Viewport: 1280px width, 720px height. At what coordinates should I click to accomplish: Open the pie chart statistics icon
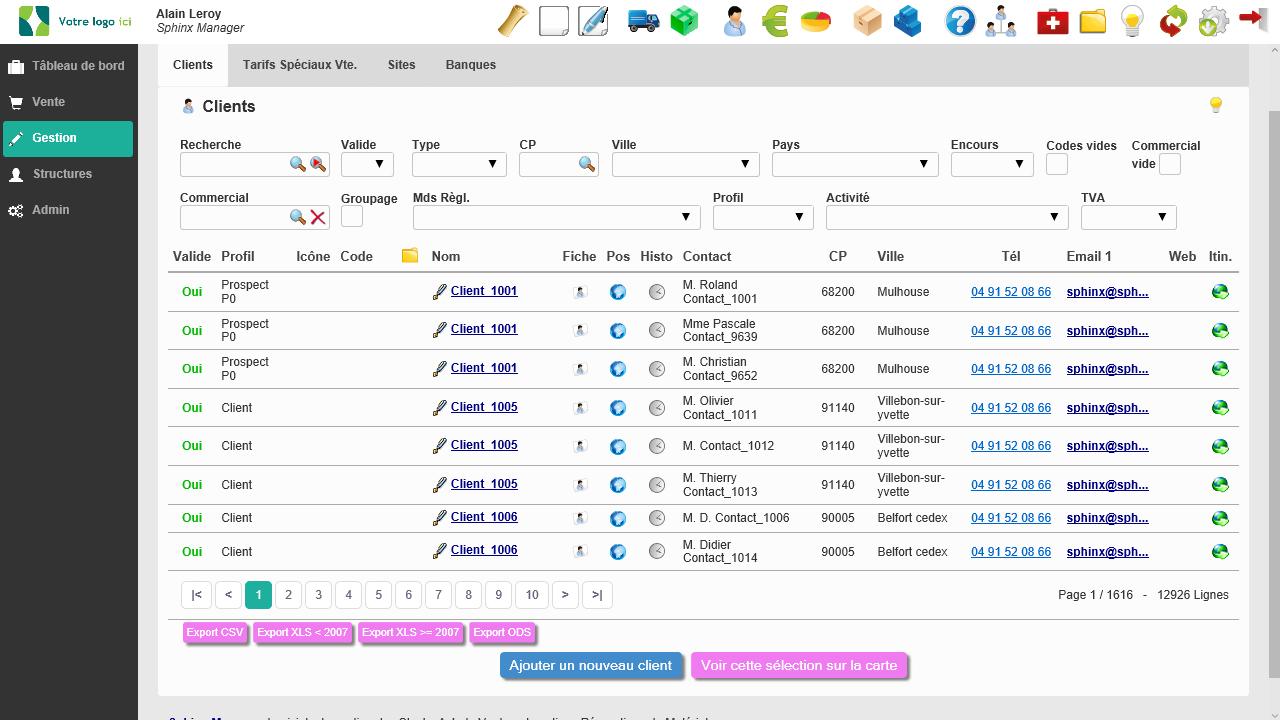[x=816, y=21]
